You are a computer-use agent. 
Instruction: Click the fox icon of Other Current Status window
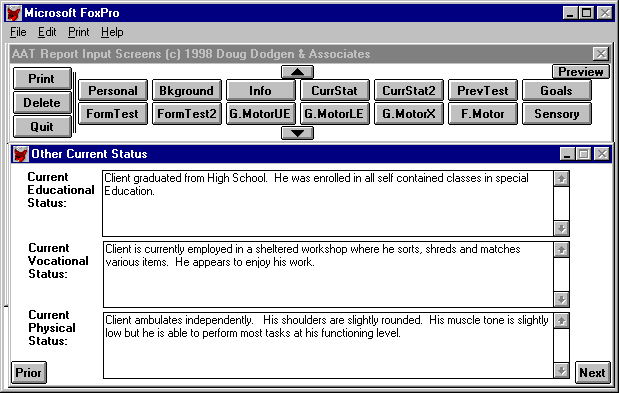click(x=21, y=154)
